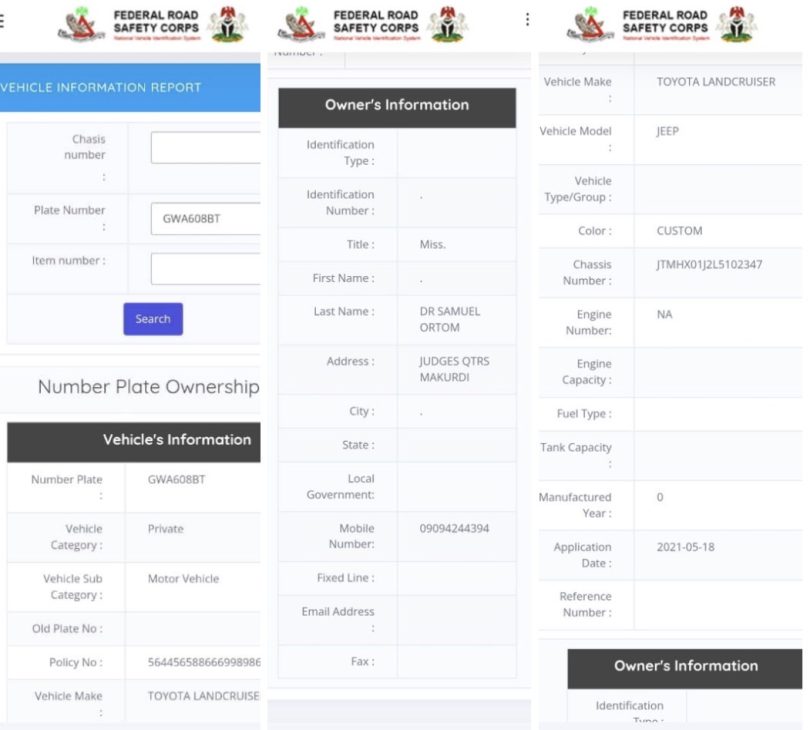Select the Item number input field
The image size is (810, 730).
pyautogui.click(x=206, y=269)
